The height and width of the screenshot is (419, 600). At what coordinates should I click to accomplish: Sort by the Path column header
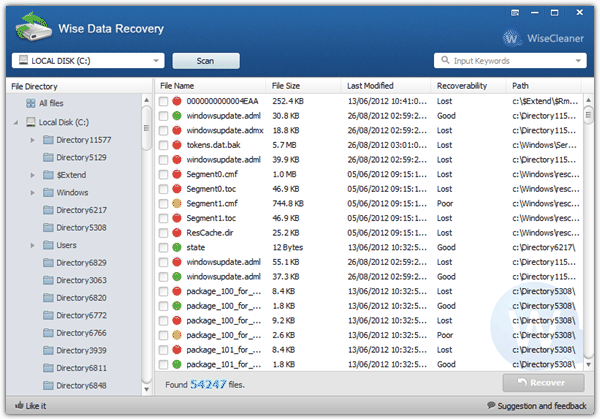pyautogui.click(x=544, y=86)
